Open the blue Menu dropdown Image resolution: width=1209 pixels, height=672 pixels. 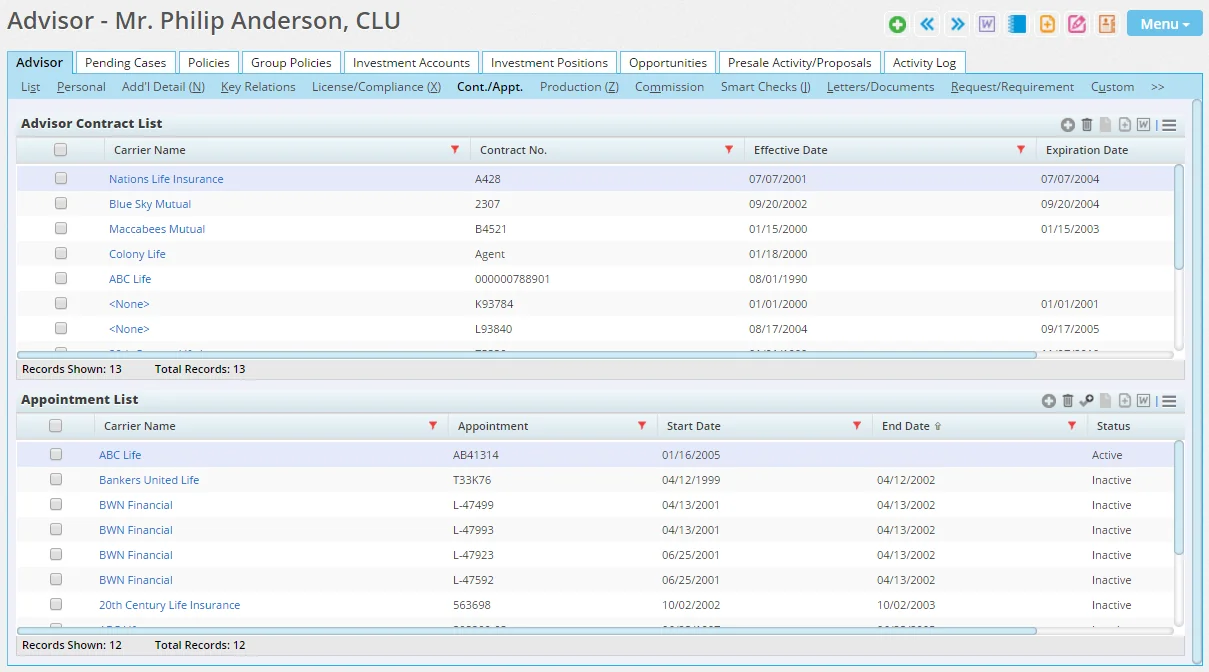[x=1164, y=24]
